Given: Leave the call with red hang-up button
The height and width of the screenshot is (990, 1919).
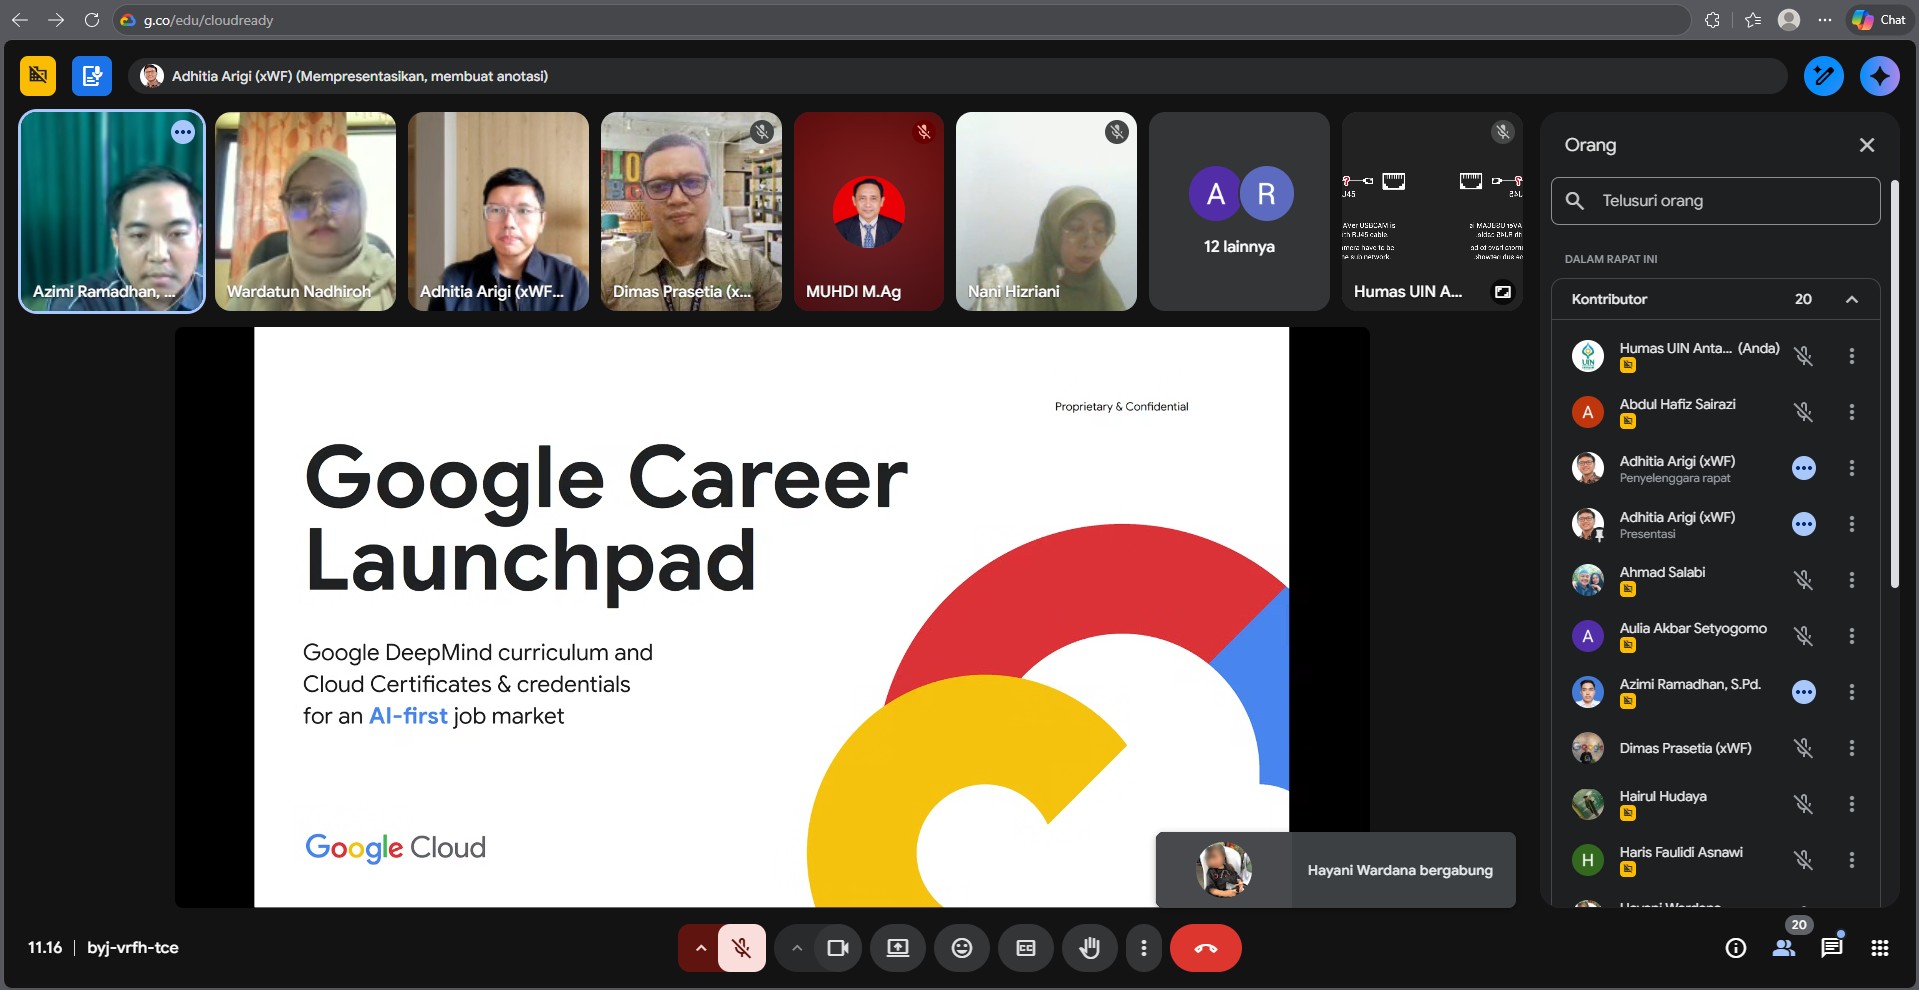Looking at the screenshot, I should (x=1206, y=948).
